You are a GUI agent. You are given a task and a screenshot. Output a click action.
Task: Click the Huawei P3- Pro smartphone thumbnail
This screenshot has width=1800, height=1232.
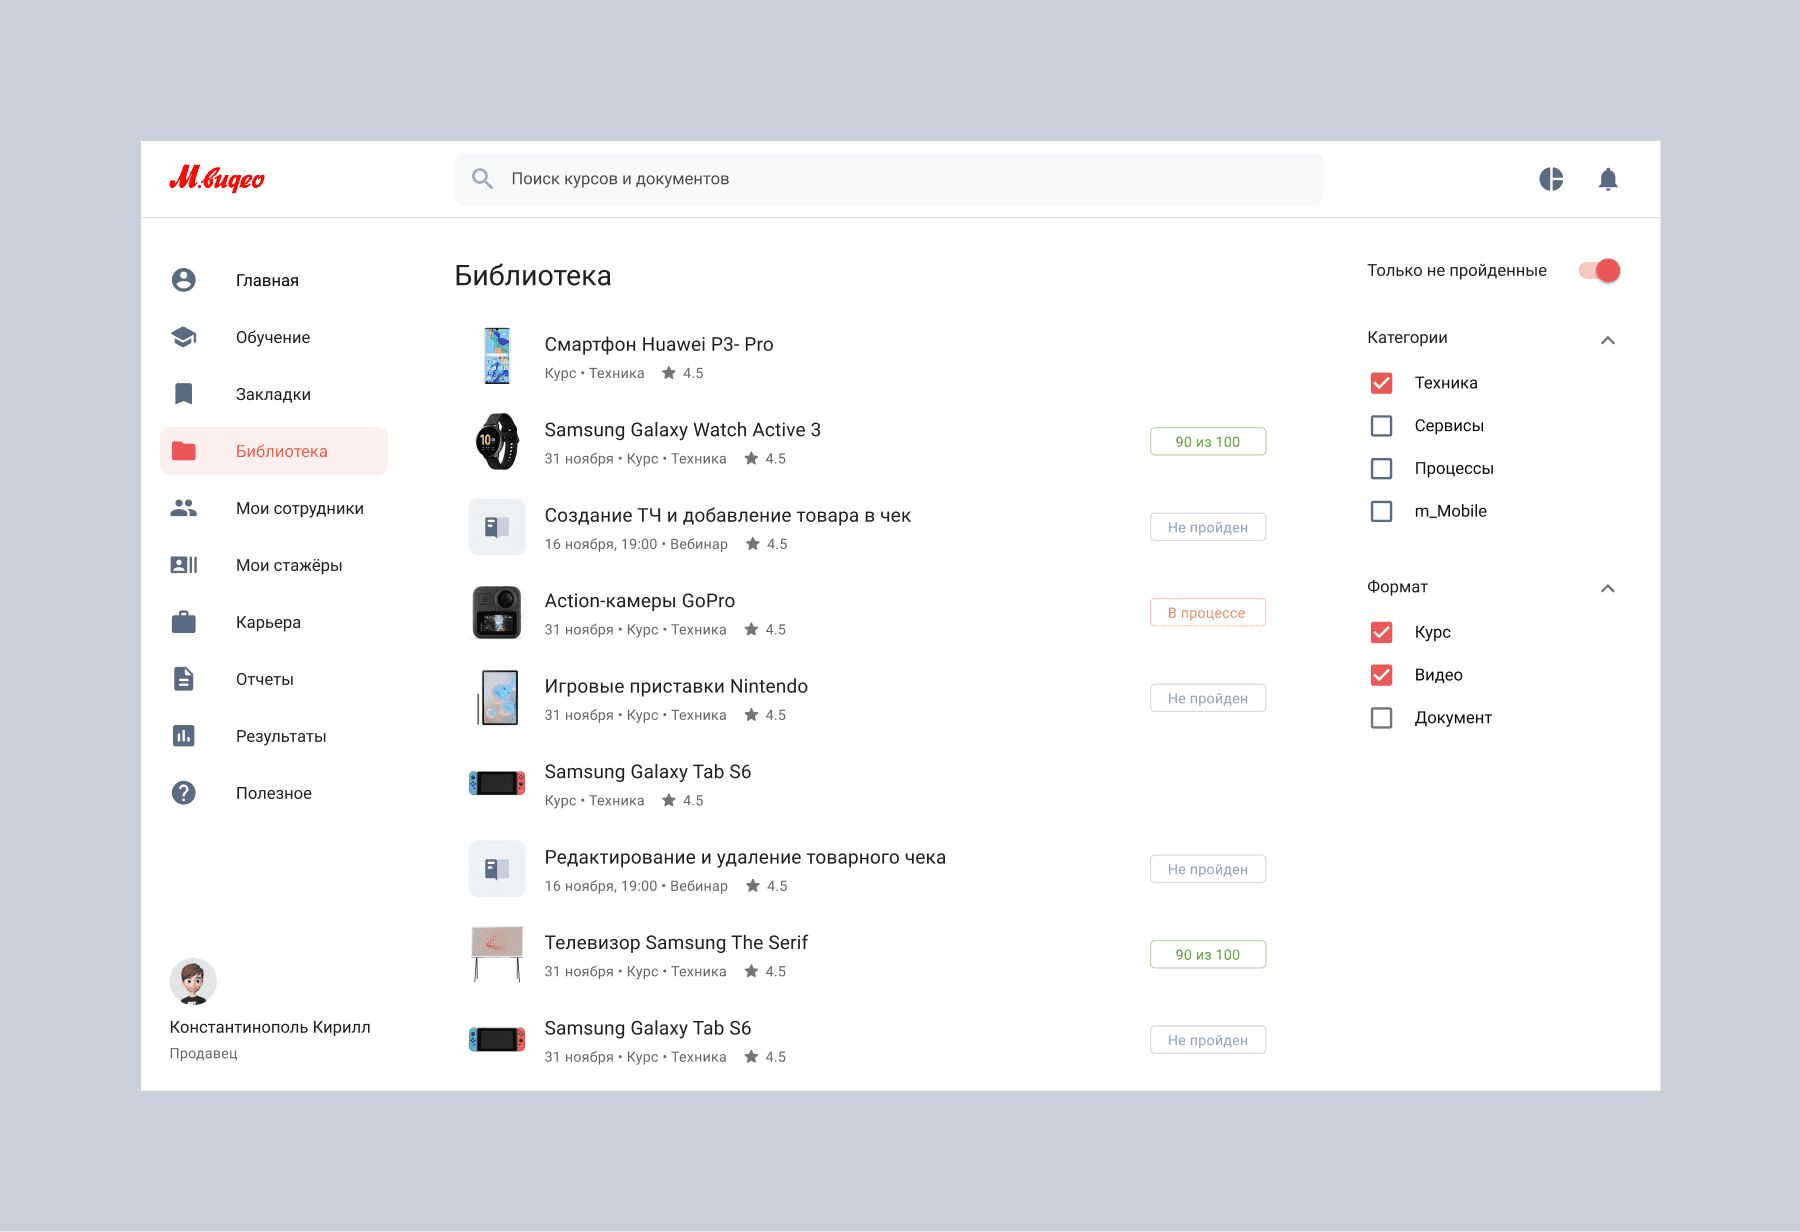(497, 356)
